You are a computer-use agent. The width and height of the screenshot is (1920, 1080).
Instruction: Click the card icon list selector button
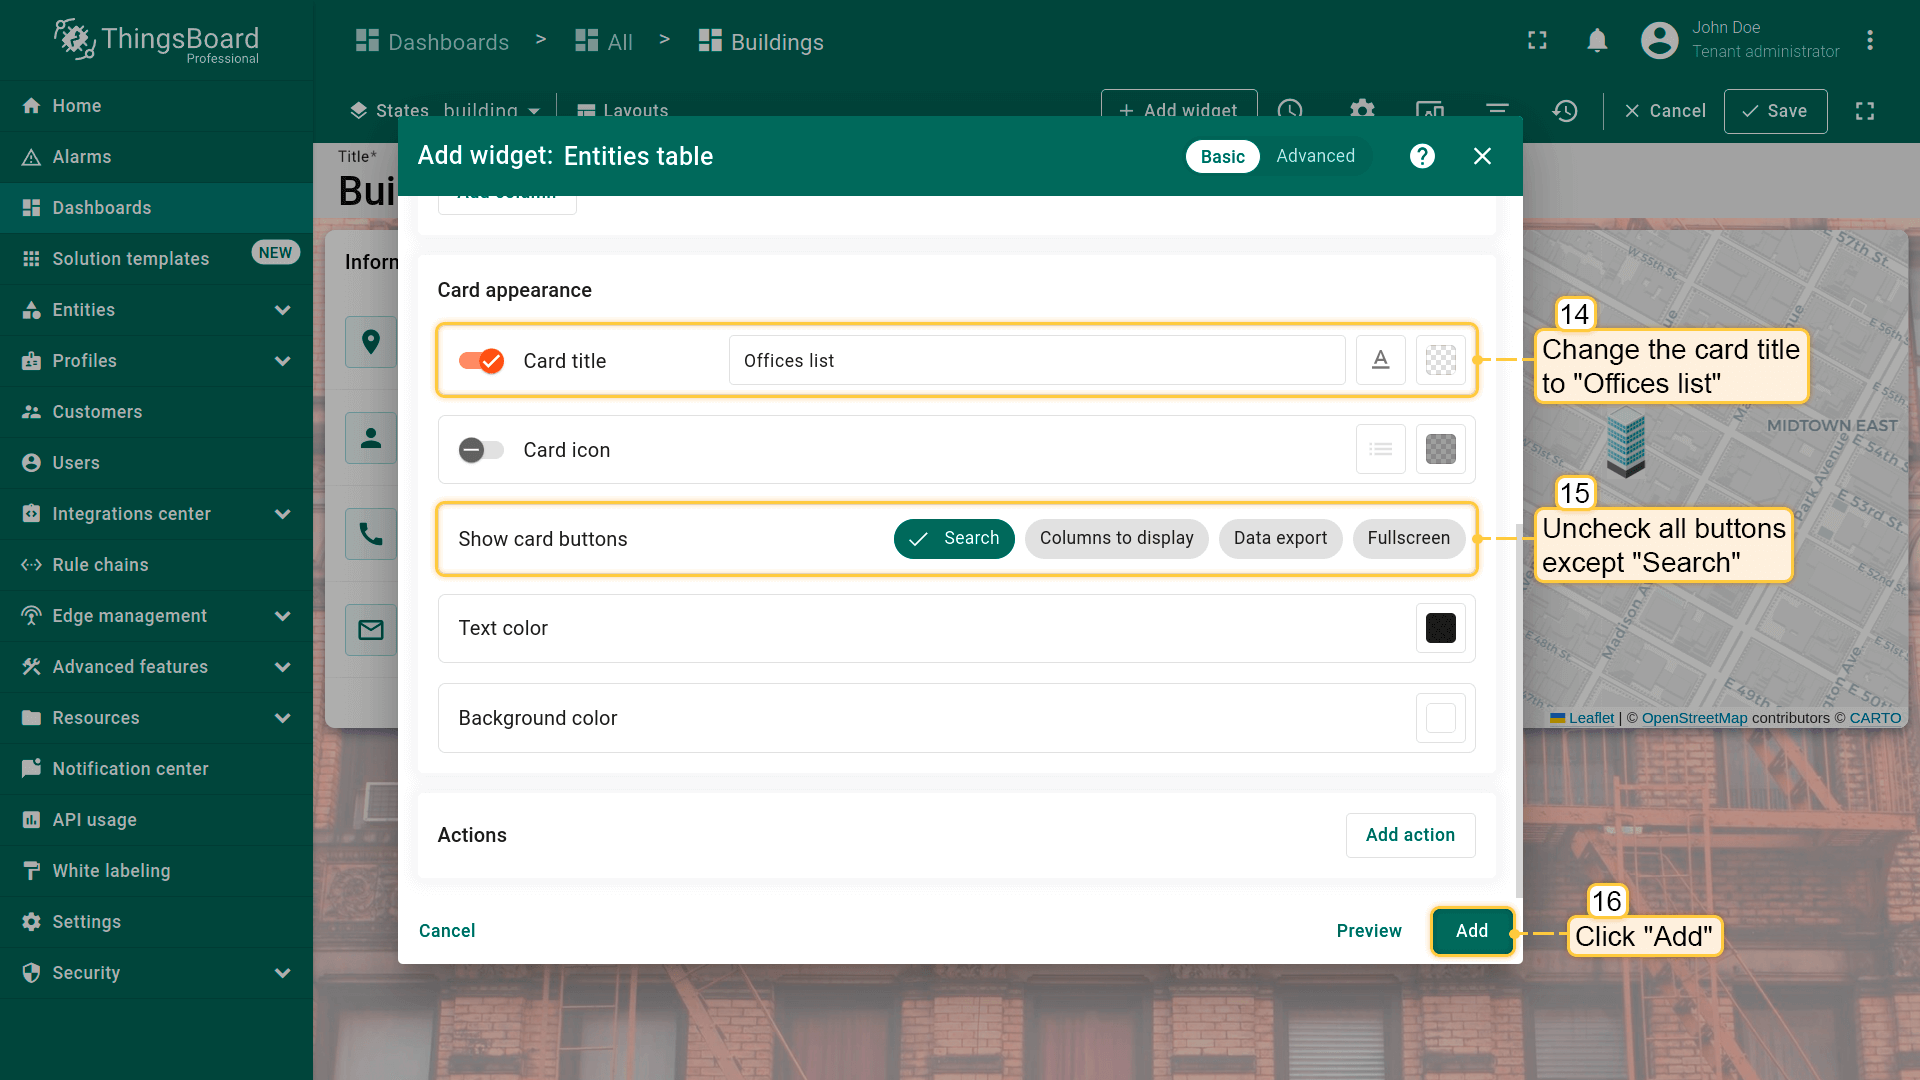pos(1380,450)
